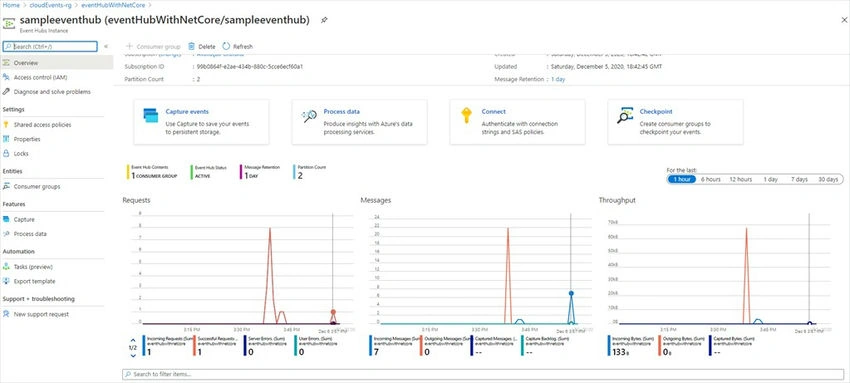Click the Event Hub Status ACTIVE tile

(207, 172)
